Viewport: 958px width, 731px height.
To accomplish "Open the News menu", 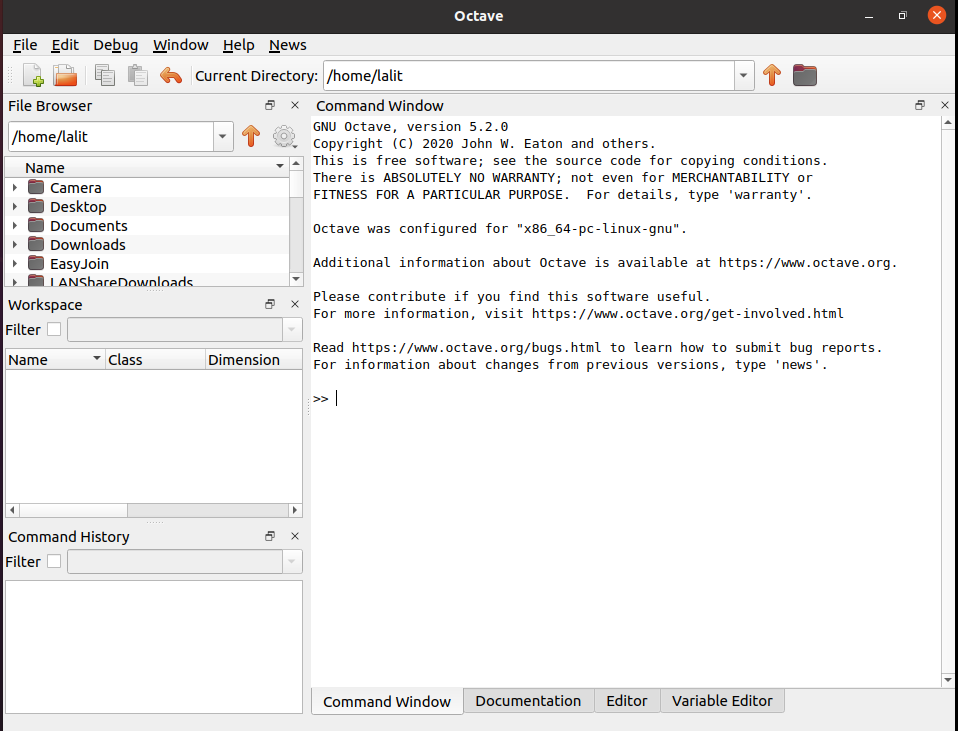I will click(288, 45).
